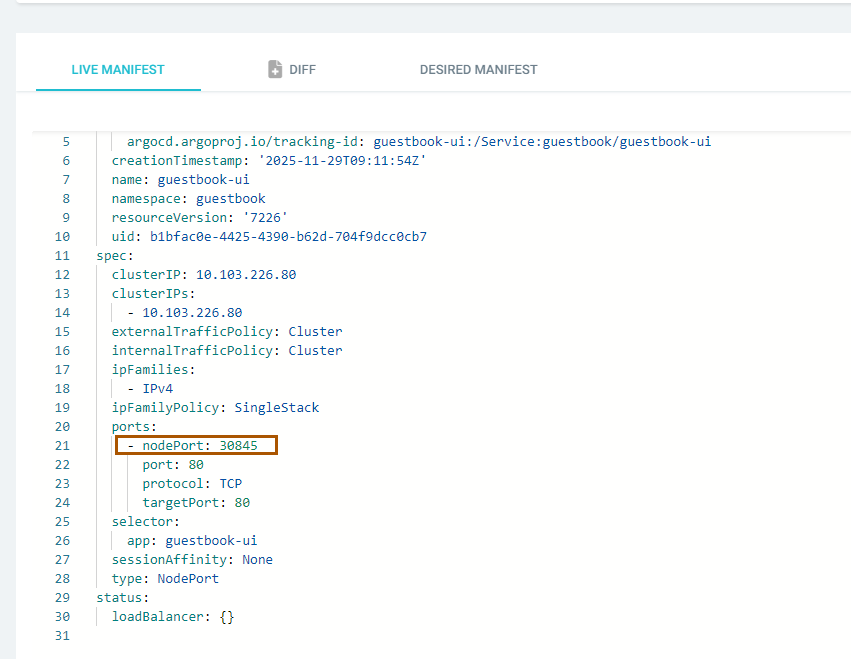Click line number 21 in the gutter

pos(62,445)
